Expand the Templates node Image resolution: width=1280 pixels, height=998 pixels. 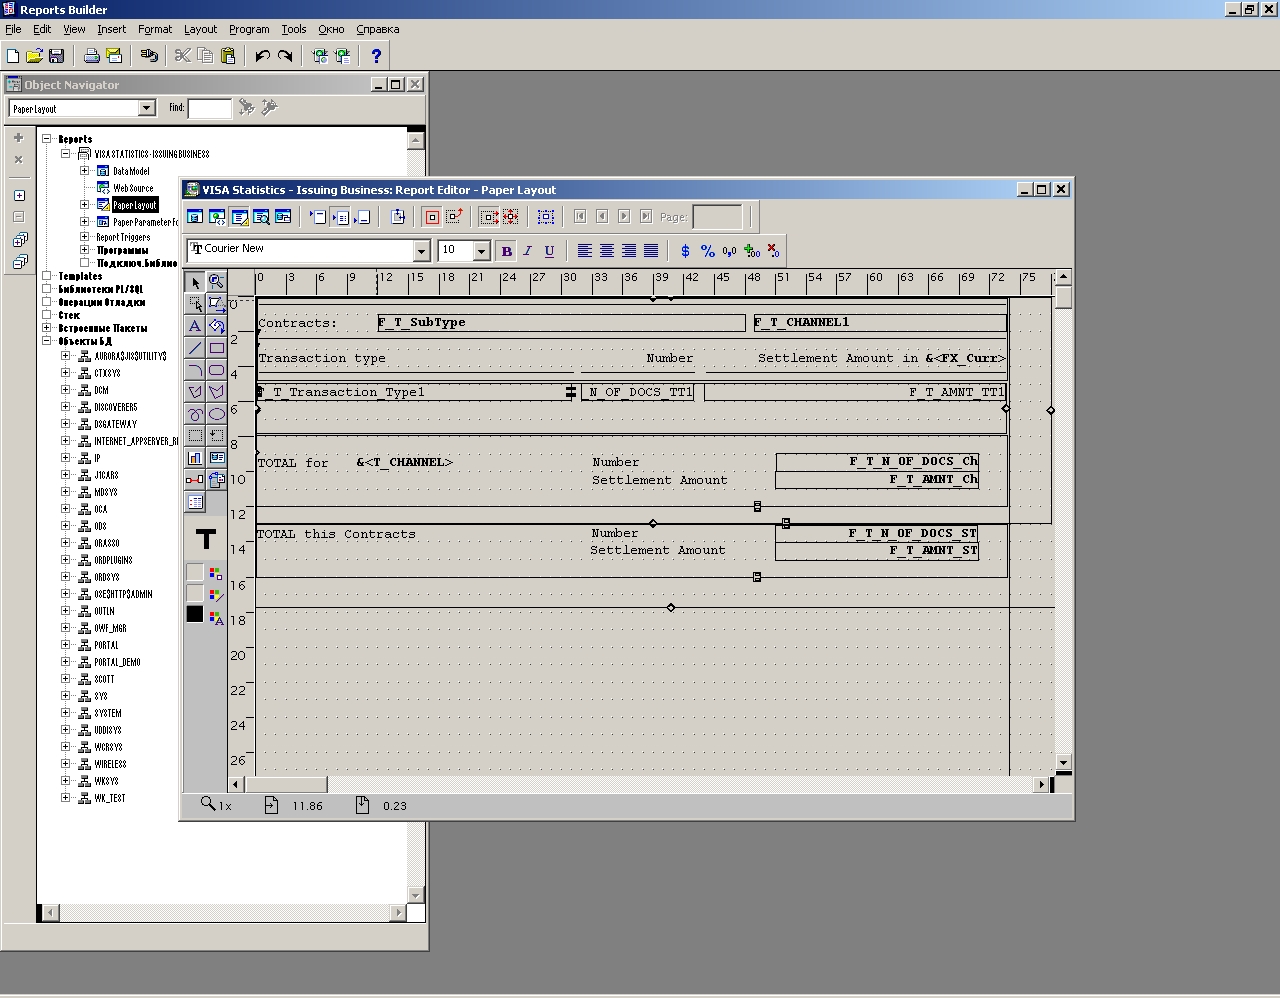(46, 275)
